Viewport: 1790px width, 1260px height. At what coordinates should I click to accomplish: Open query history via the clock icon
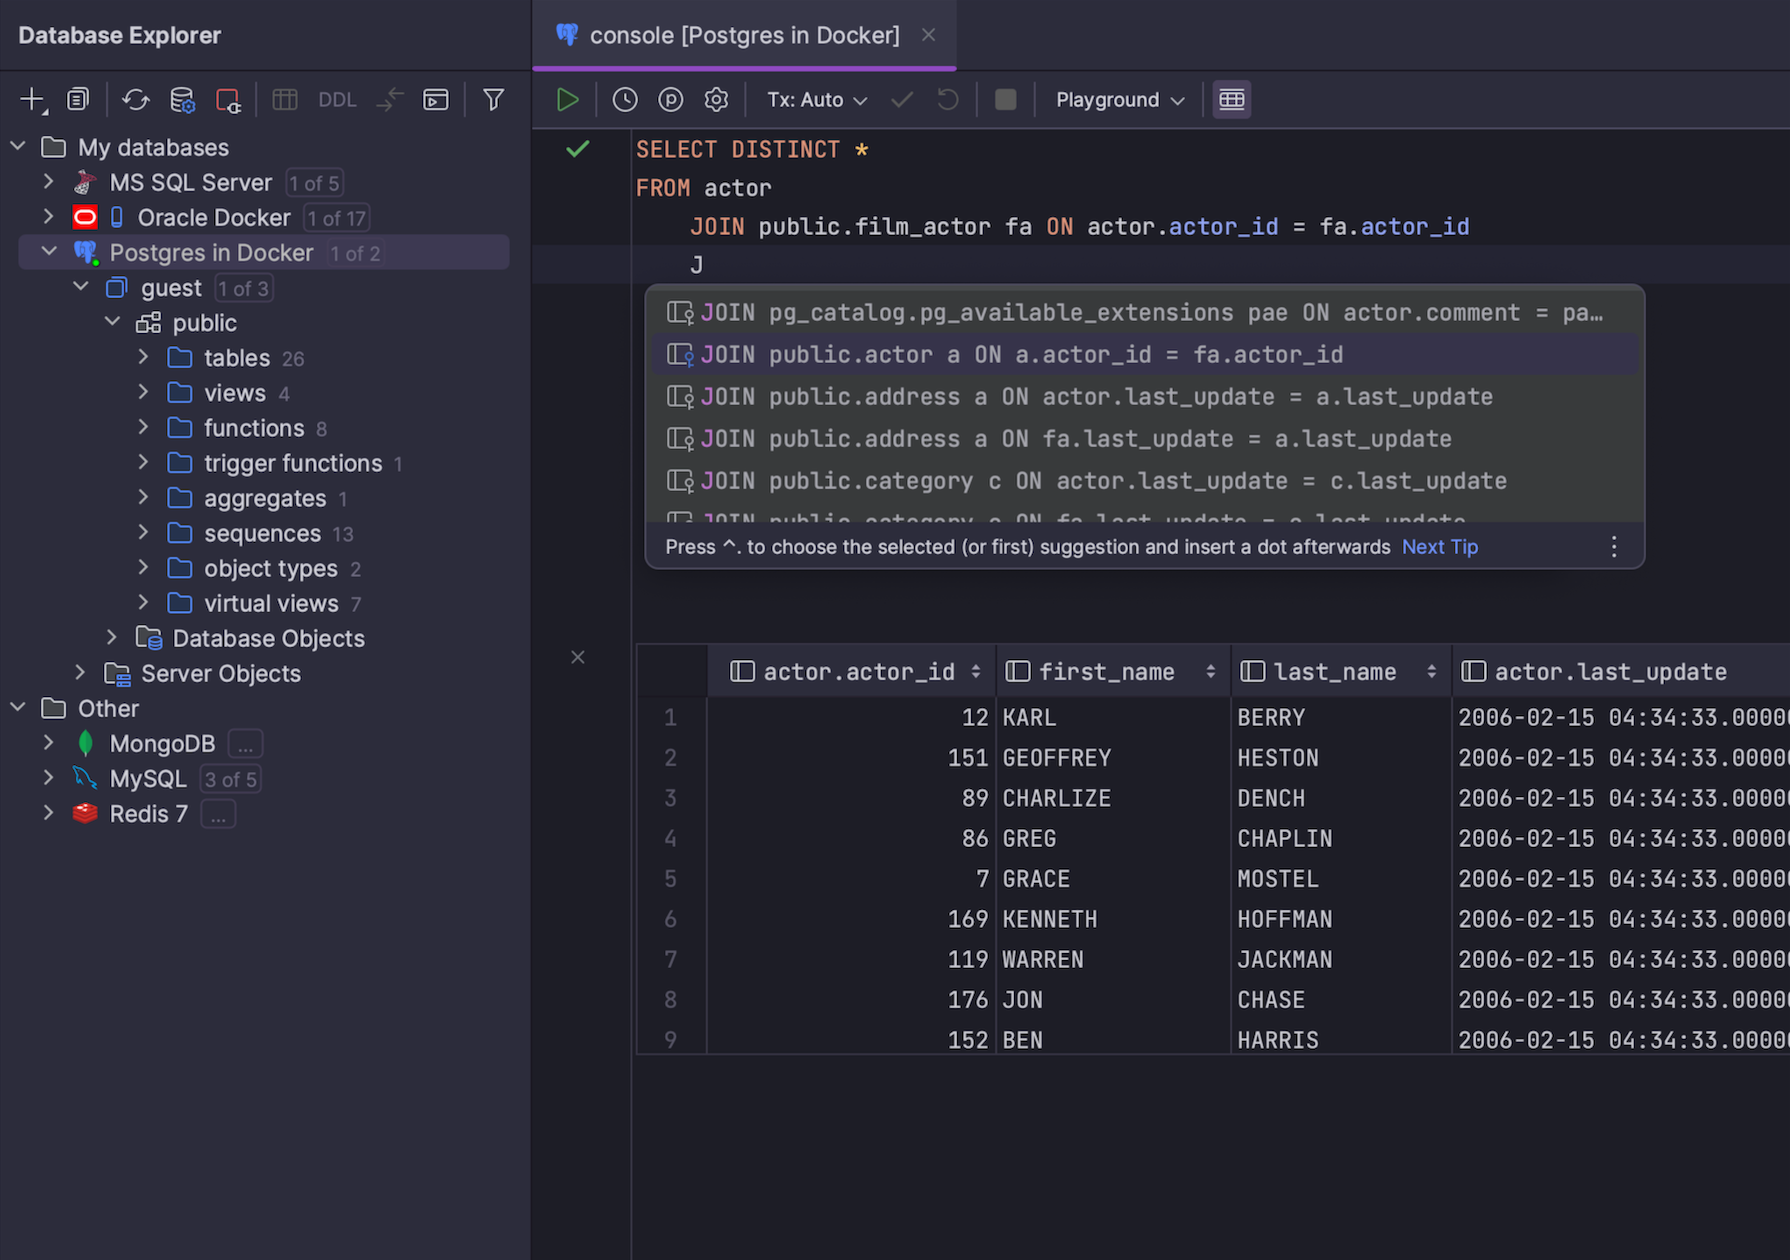[625, 99]
